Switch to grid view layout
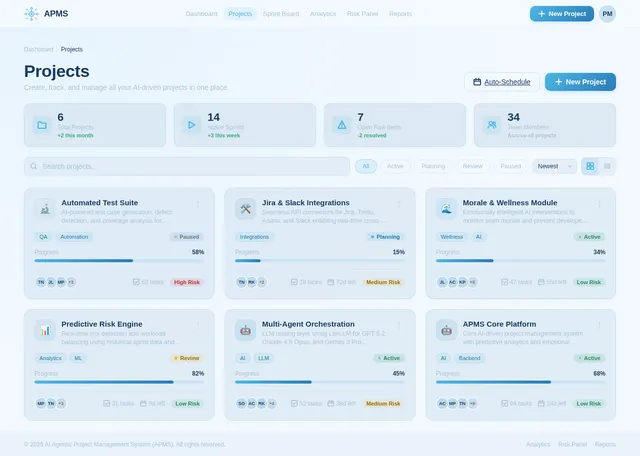The width and height of the screenshot is (640, 456). (590, 166)
